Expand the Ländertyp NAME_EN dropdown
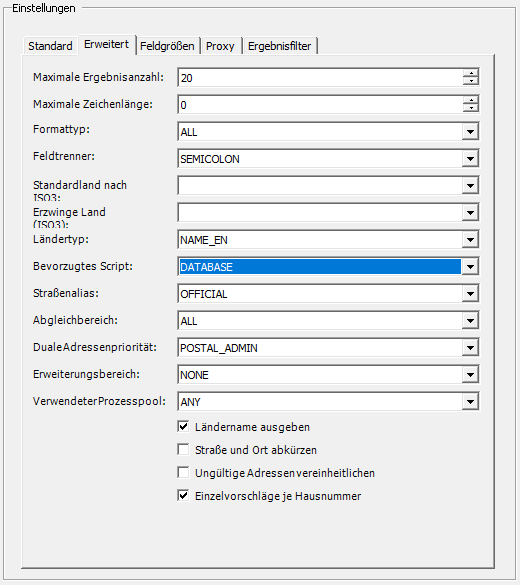The width and height of the screenshot is (520, 585). 470,240
